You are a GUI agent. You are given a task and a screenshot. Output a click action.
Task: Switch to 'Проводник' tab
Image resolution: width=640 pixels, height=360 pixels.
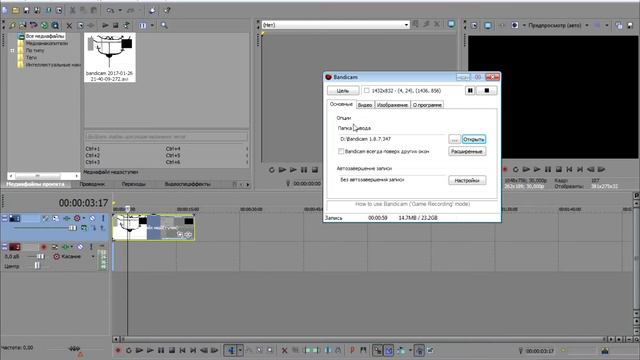click(x=92, y=184)
